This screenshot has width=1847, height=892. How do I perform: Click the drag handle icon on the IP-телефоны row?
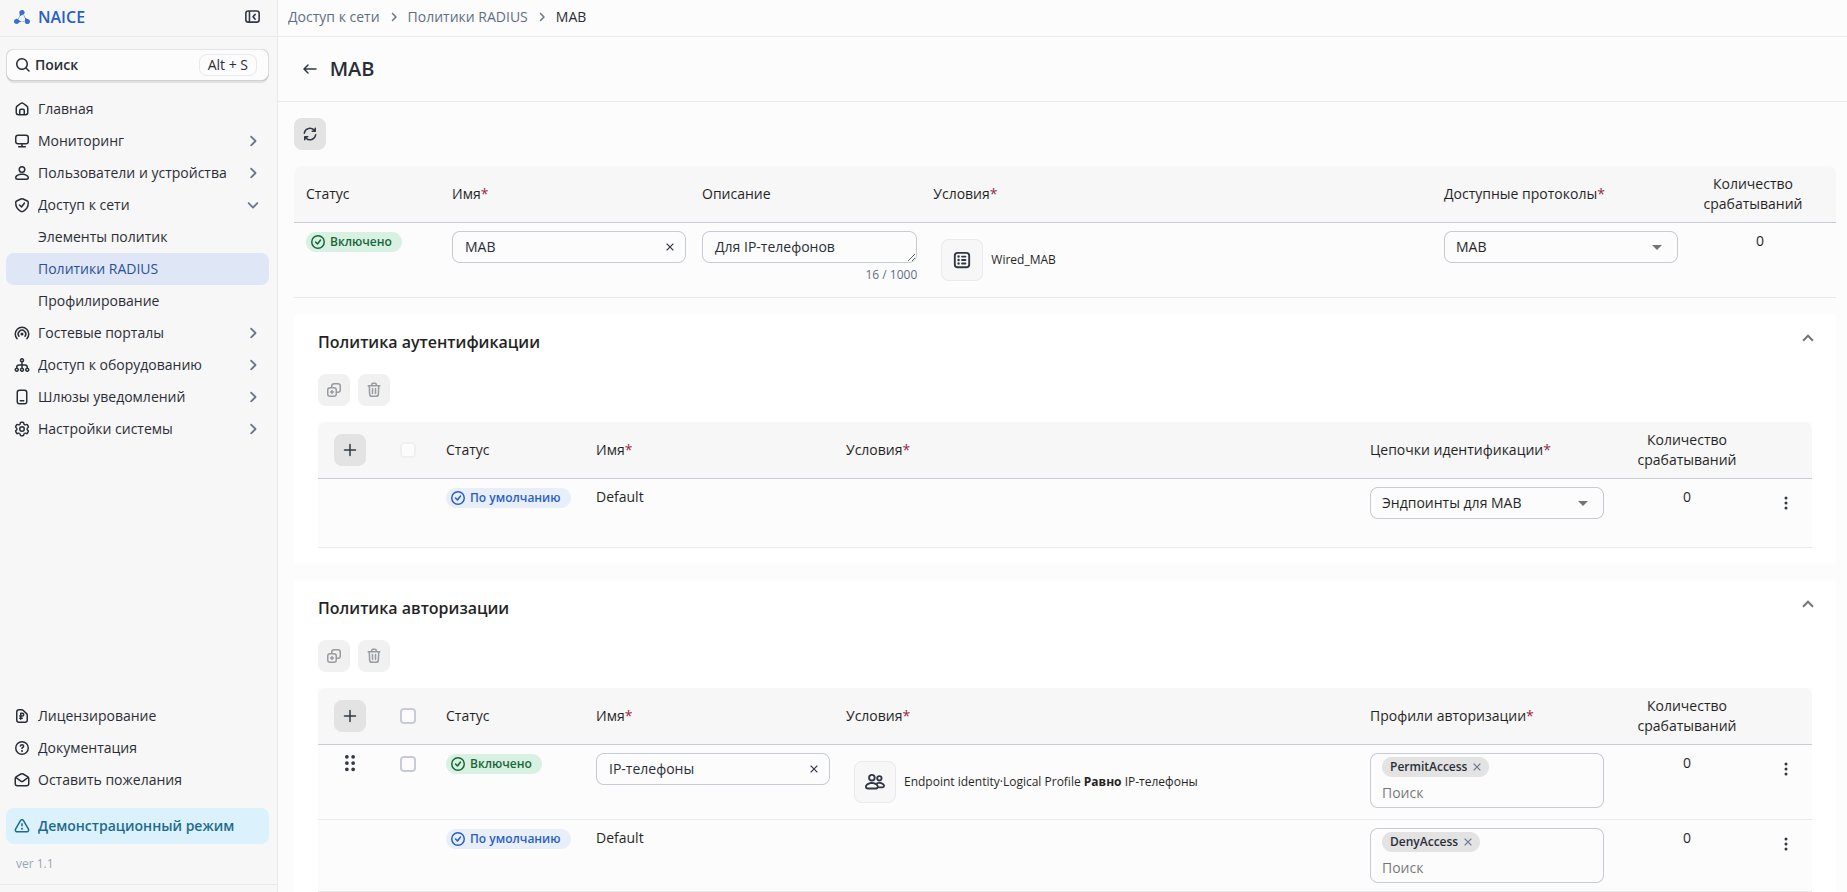coord(350,763)
